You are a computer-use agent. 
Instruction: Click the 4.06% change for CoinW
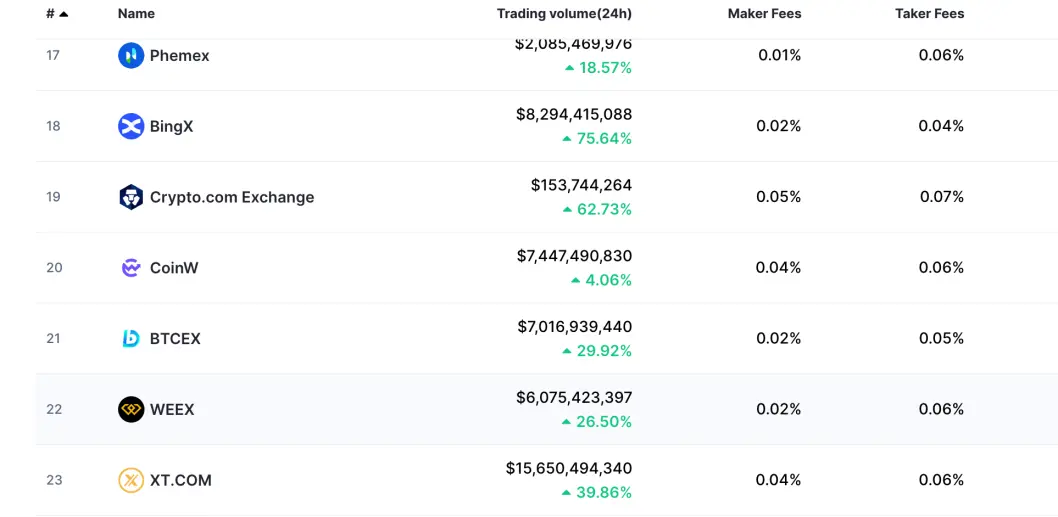(601, 280)
